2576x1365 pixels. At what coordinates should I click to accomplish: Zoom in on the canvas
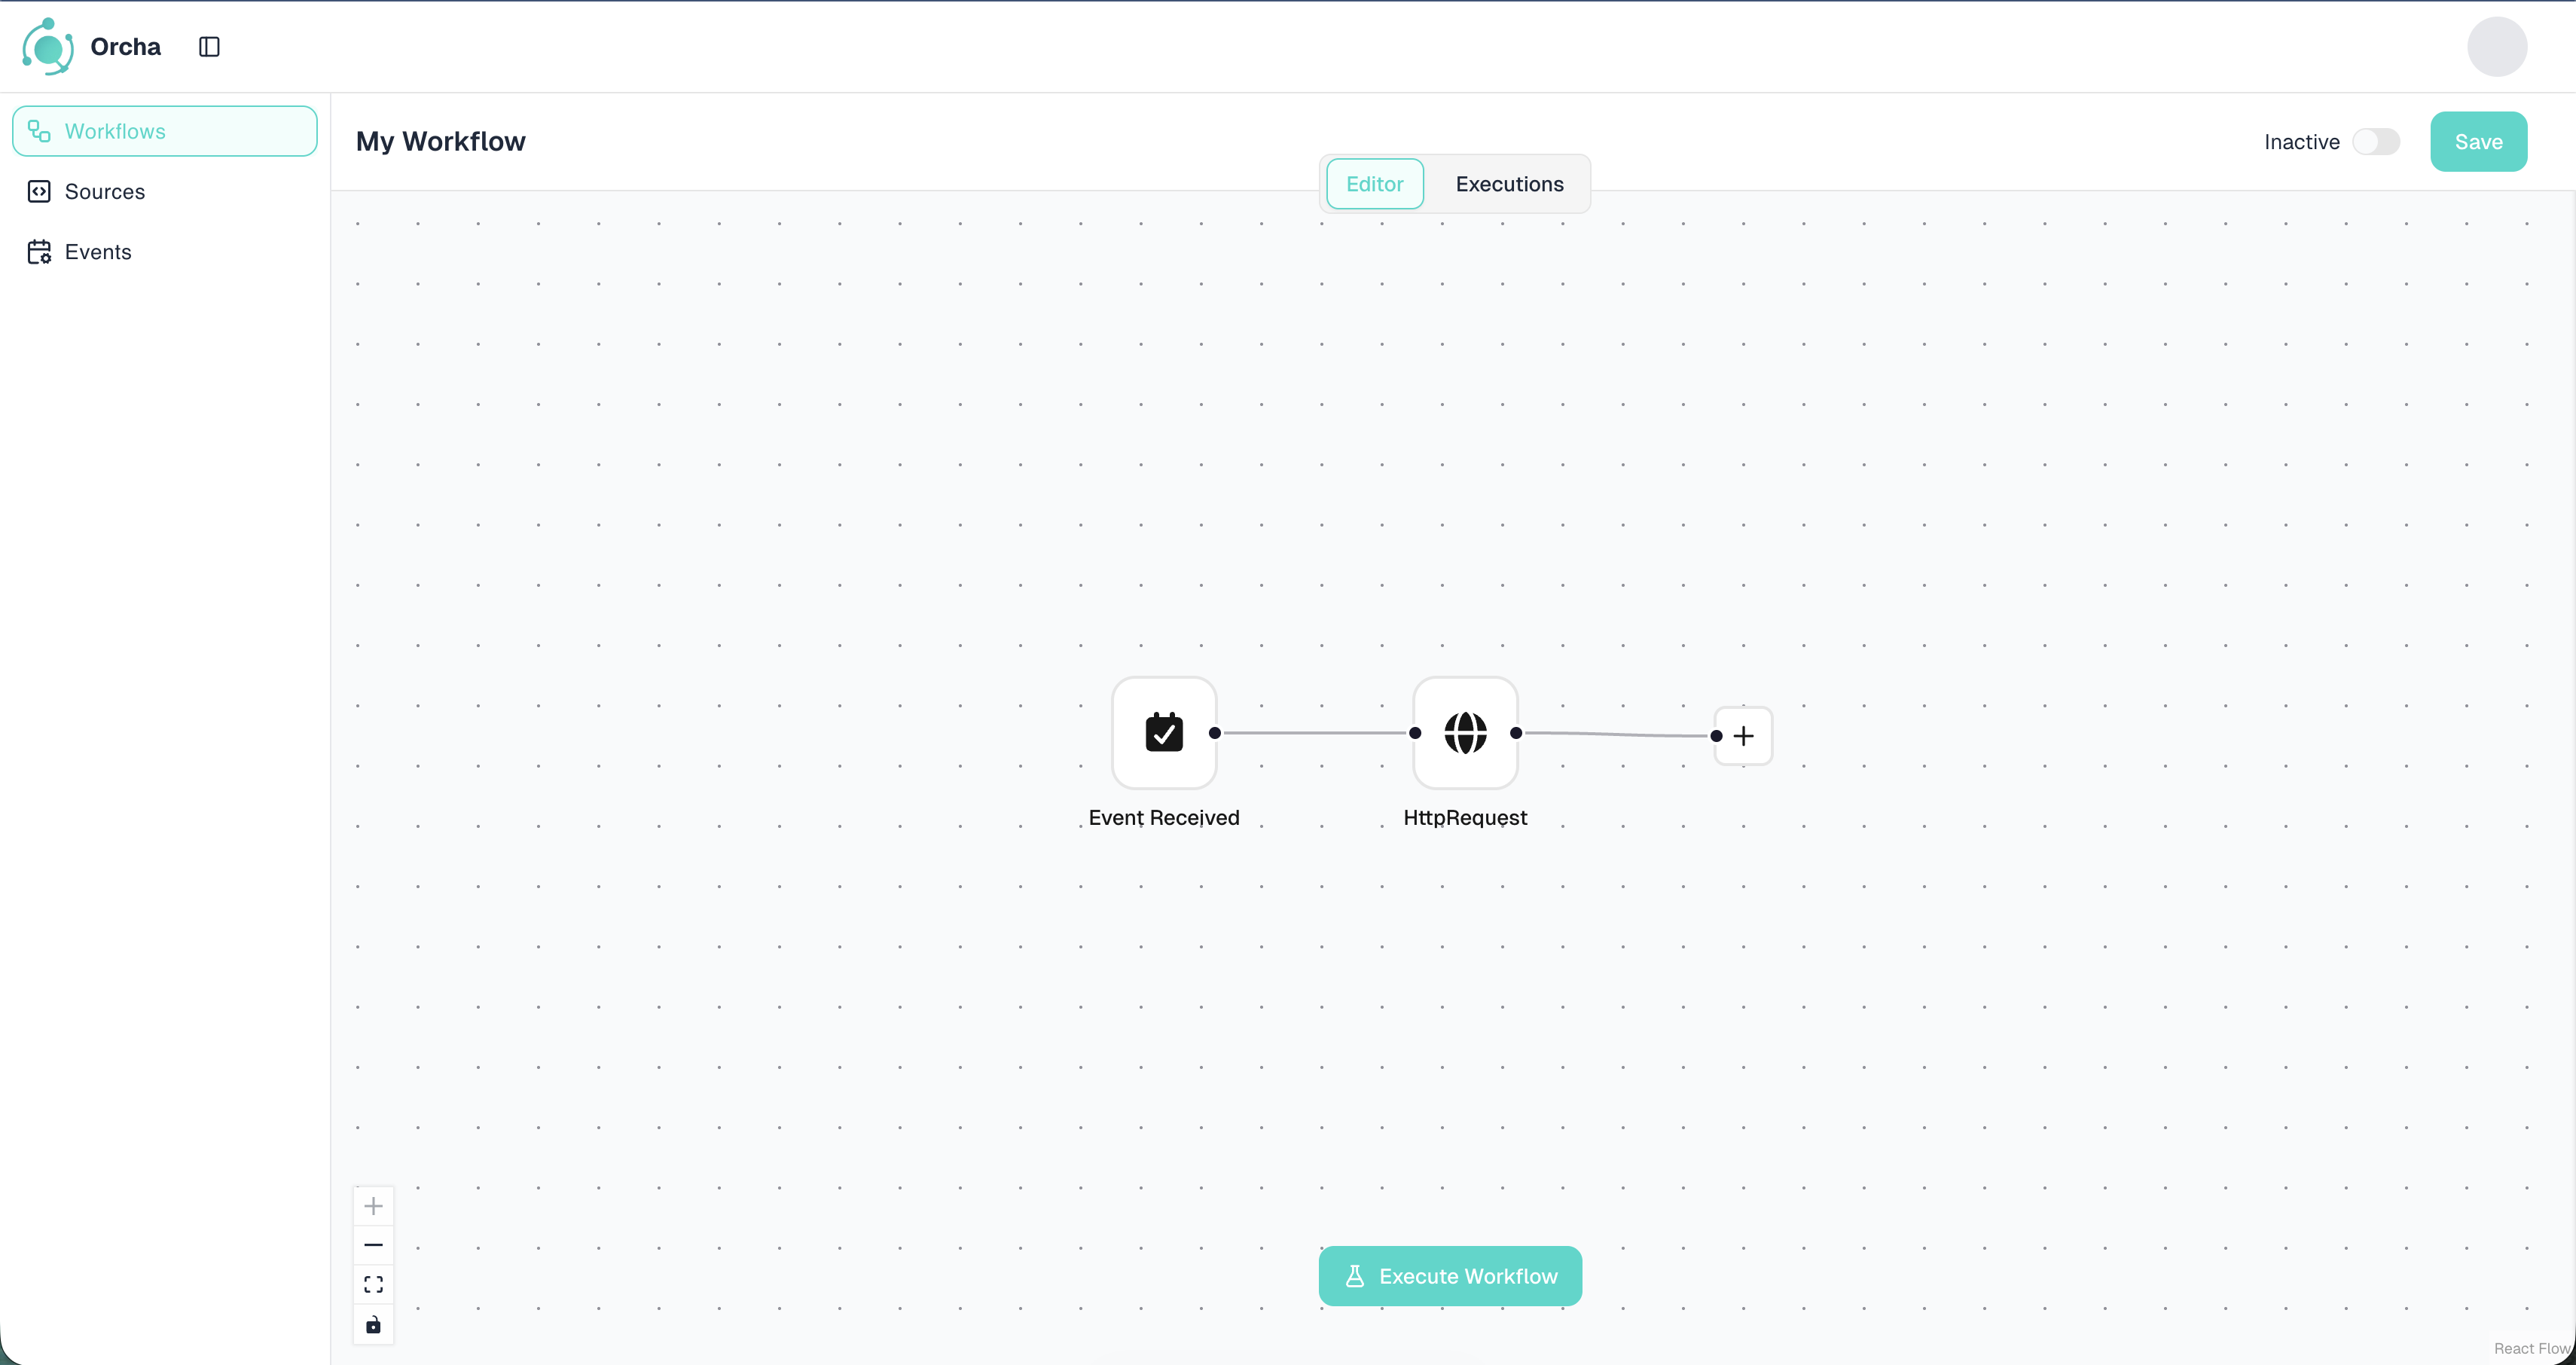[373, 1206]
